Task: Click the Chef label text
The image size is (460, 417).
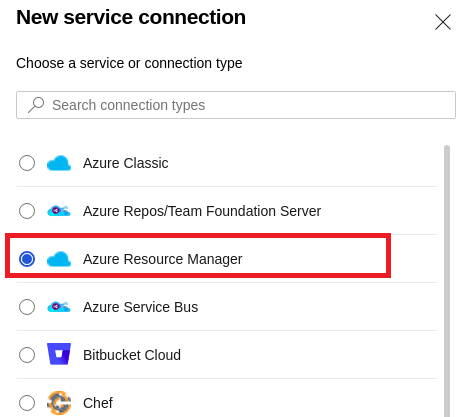Action: point(98,403)
